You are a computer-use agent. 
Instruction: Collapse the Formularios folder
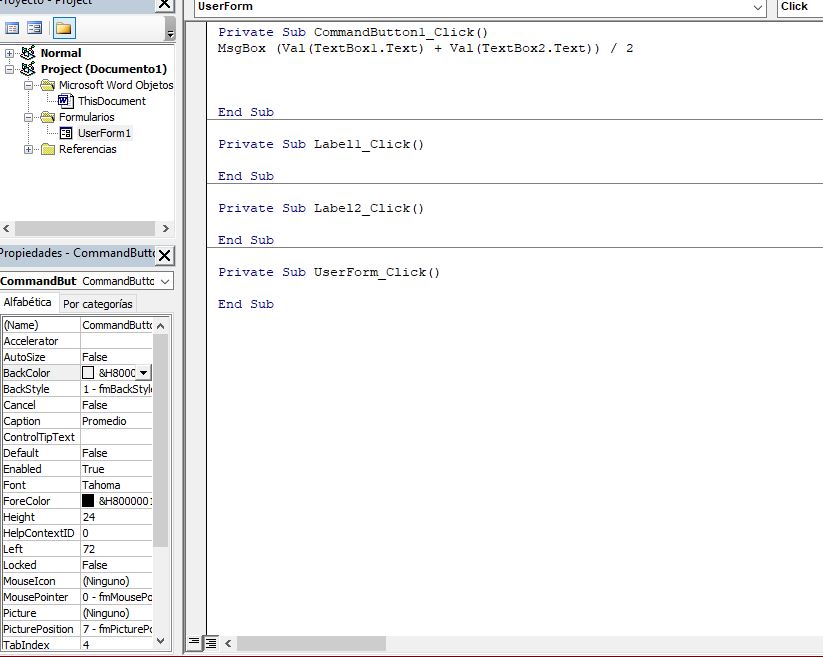[30, 117]
